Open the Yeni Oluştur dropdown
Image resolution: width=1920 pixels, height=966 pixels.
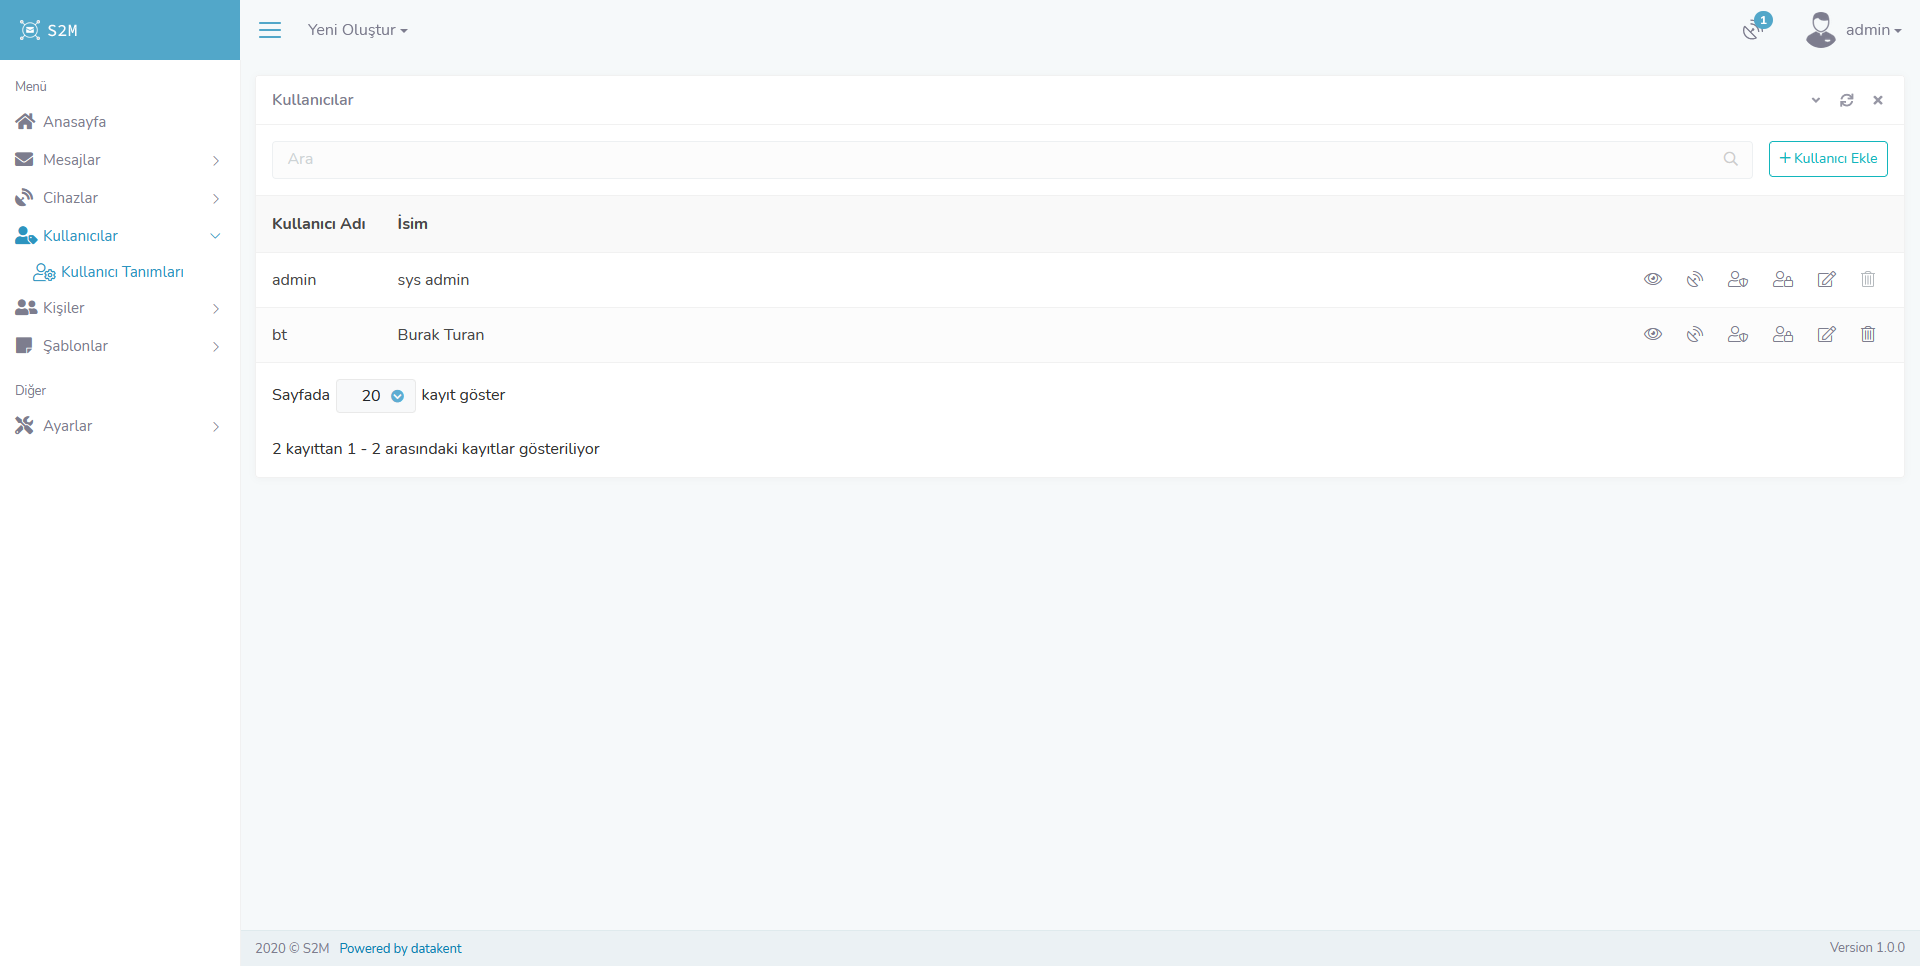click(357, 30)
